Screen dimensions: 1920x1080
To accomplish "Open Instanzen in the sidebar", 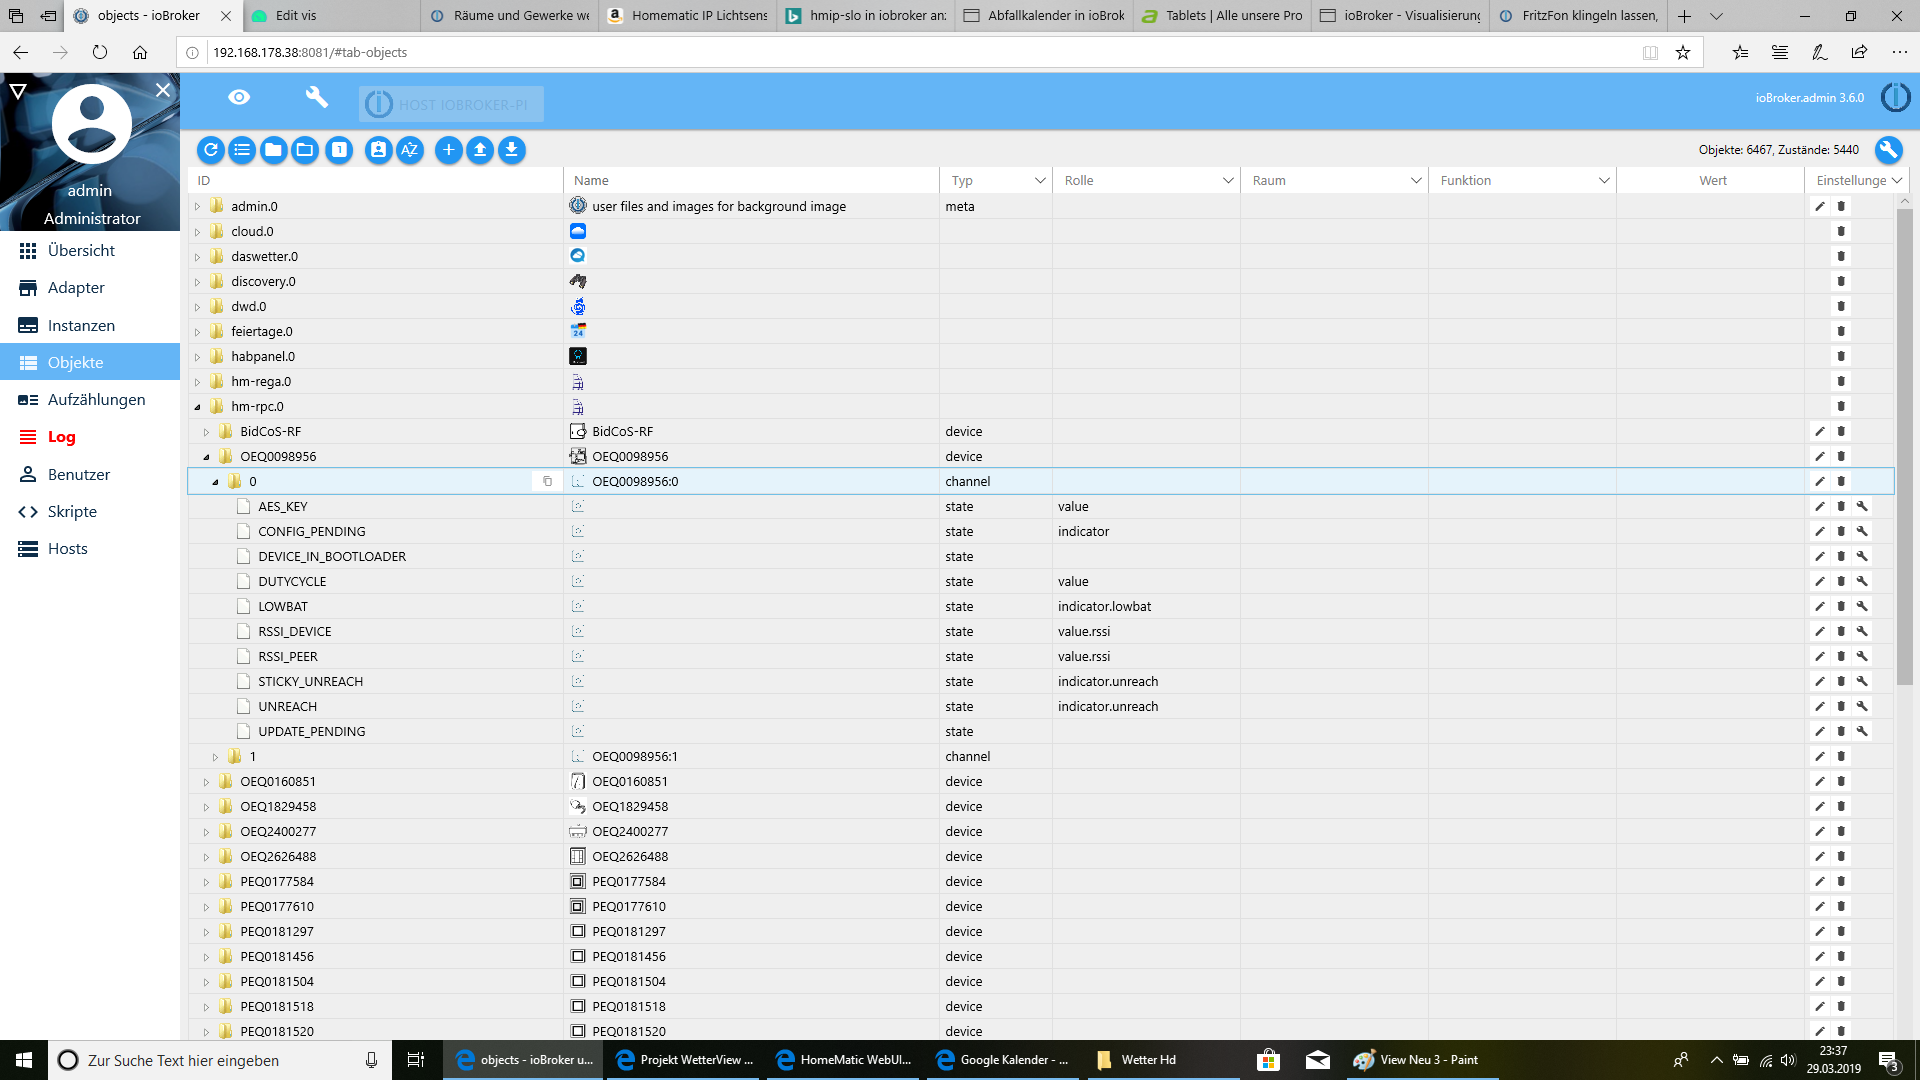I will (81, 325).
